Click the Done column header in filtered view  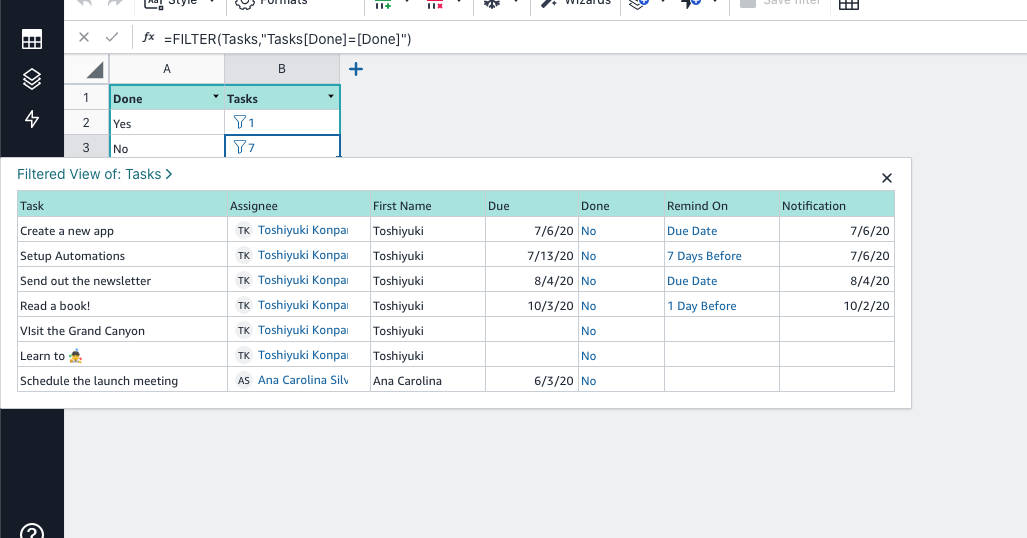pos(621,205)
